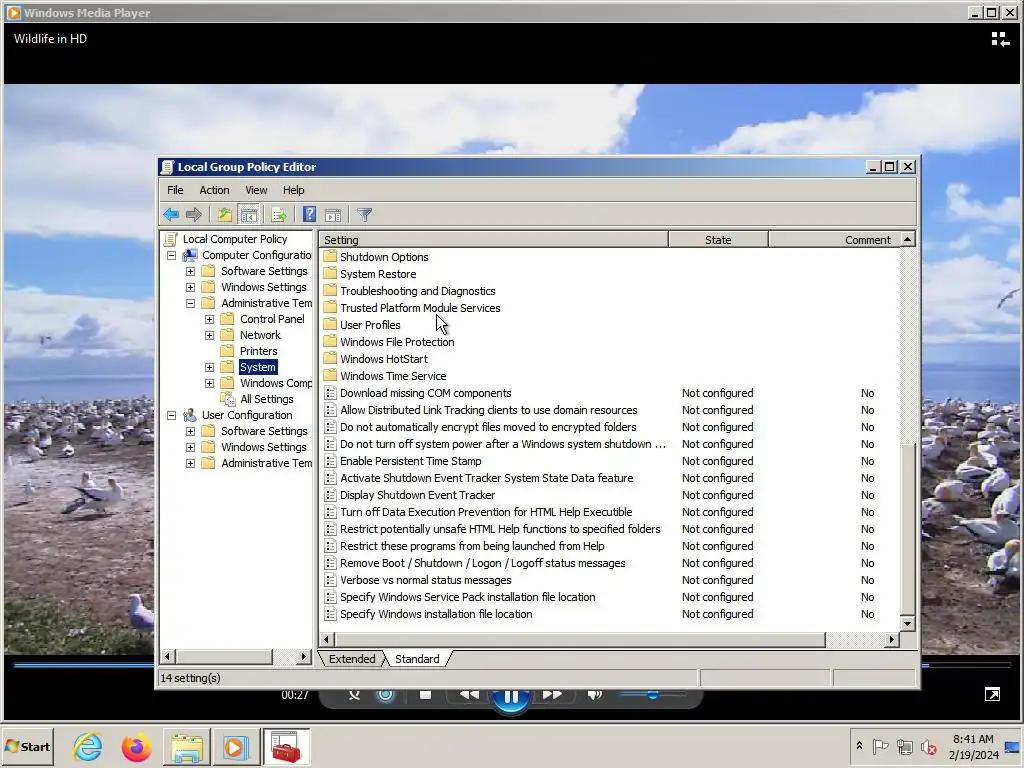Mute the Media Player speaker icon
The width and height of the screenshot is (1024, 768).
tap(594, 695)
